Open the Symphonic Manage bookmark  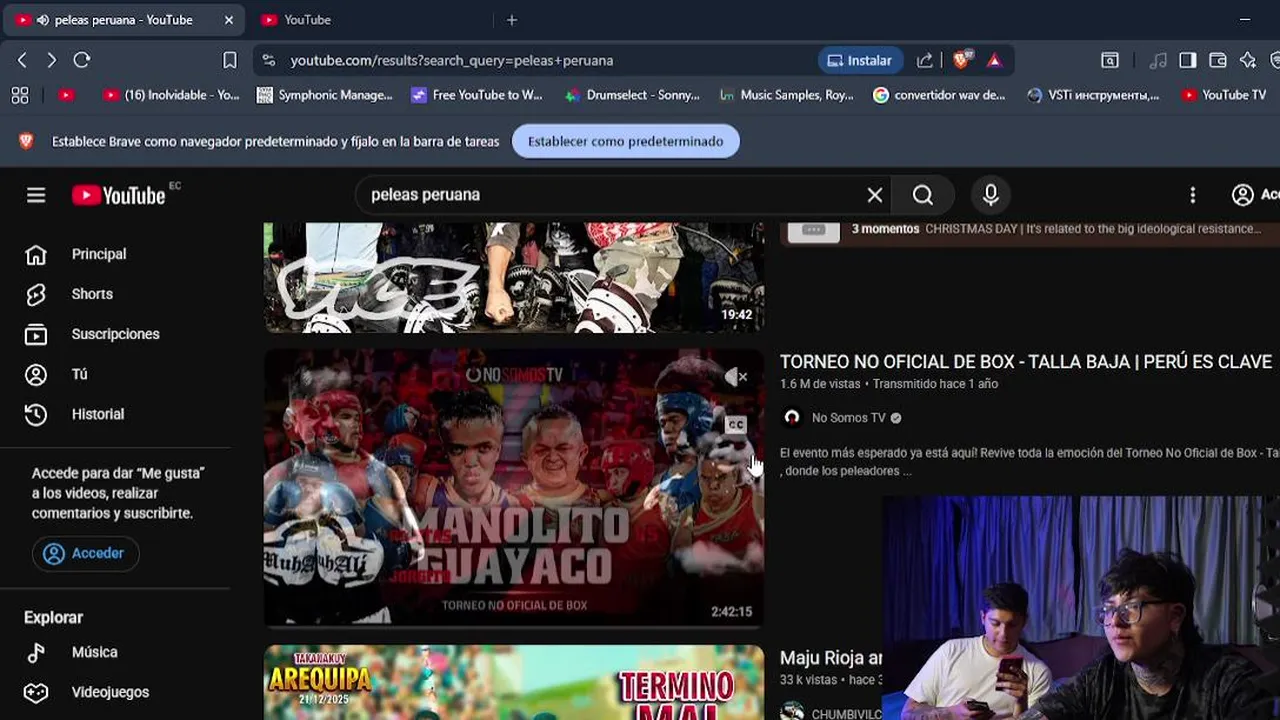pos(325,95)
